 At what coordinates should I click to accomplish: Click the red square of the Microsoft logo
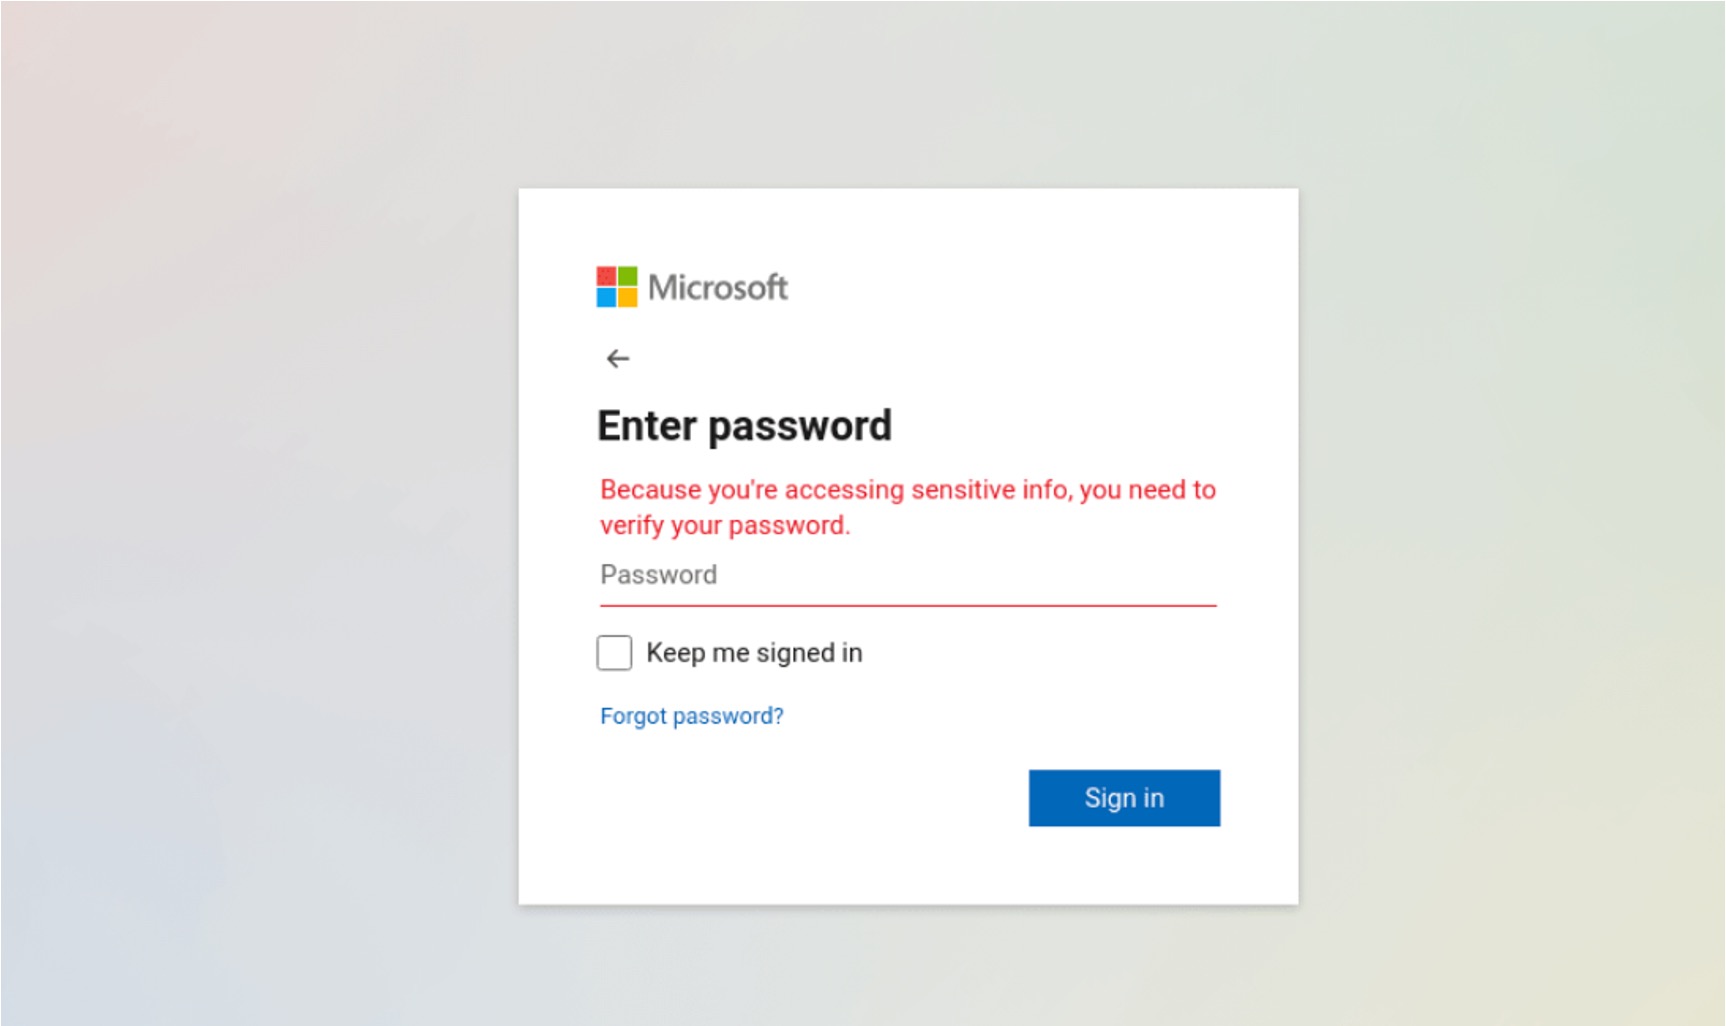click(x=606, y=276)
